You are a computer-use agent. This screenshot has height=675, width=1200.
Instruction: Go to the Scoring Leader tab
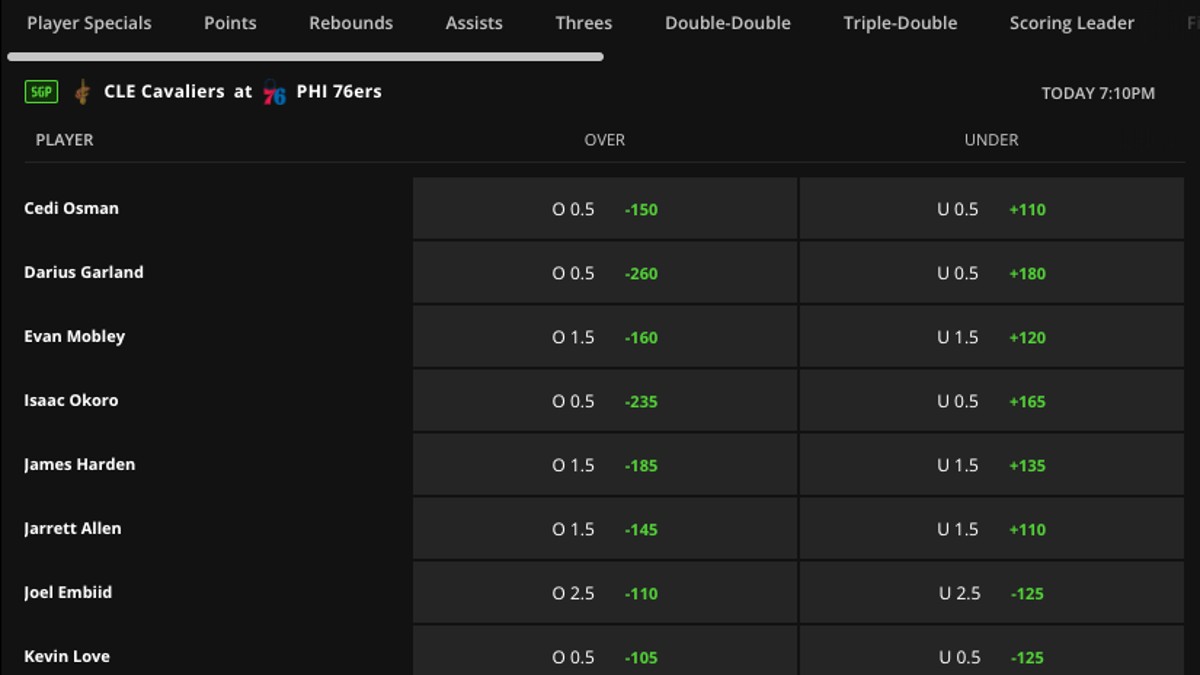pos(1072,23)
